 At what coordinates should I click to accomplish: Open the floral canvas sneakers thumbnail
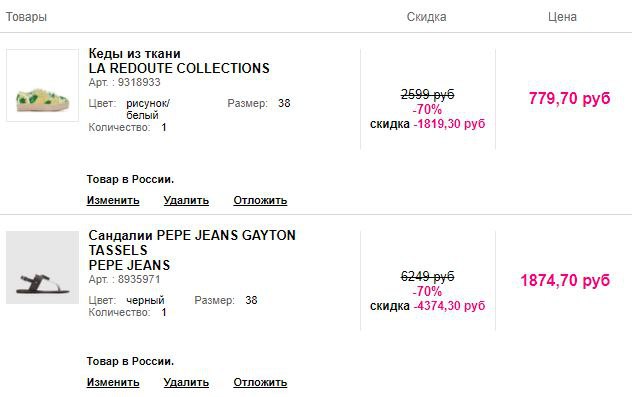[x=43, y=85]
